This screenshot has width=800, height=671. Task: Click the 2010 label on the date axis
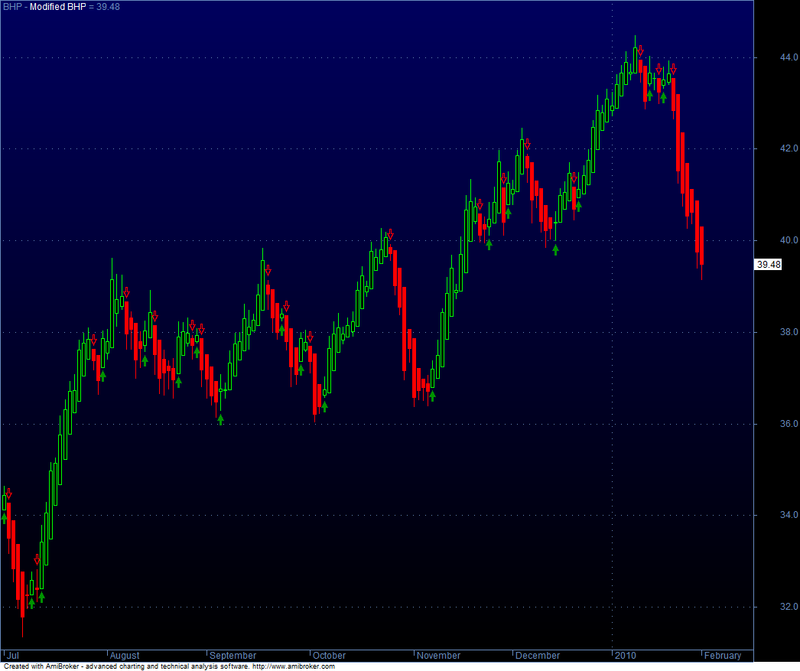(x=625, y=656)
